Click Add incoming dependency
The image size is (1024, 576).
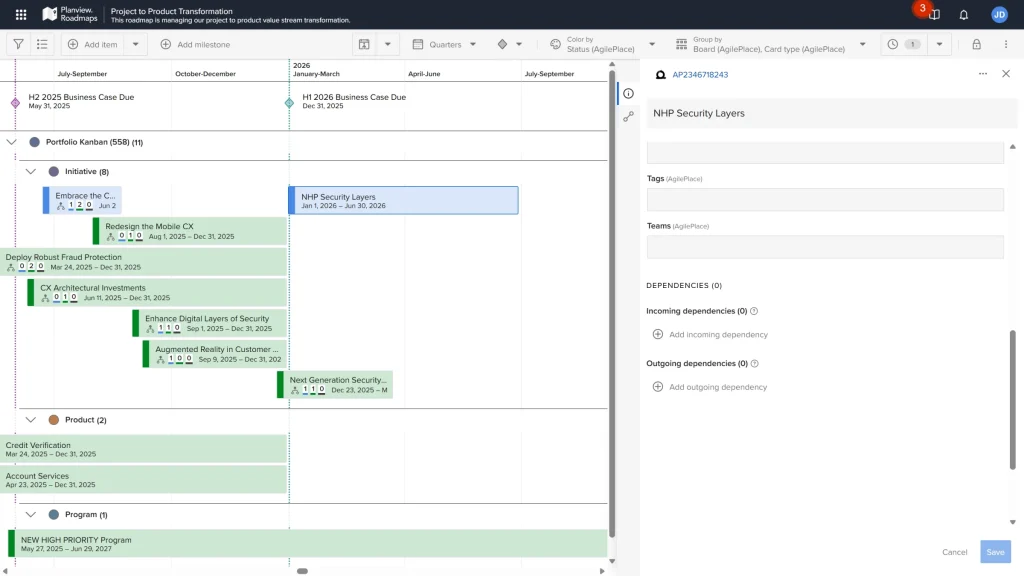tap(710, 334)
